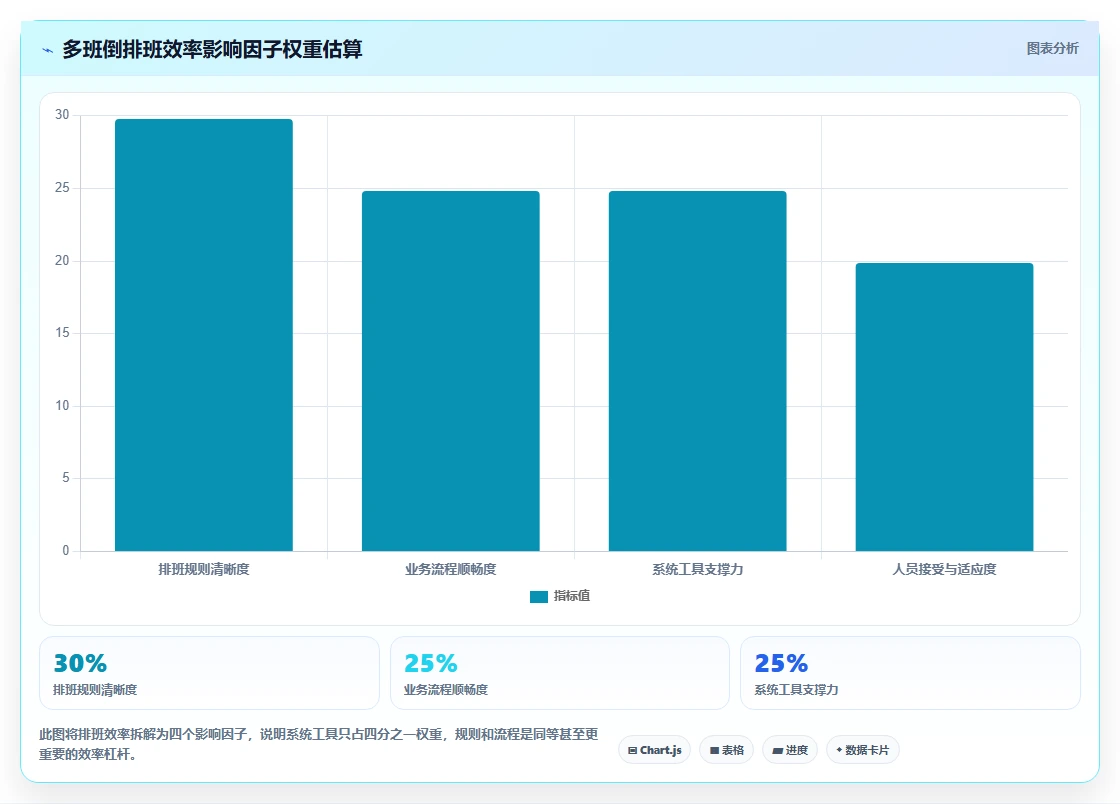Click the large 30% figure
The width and height of the screenshot is (1120, 804).
click(80, 663)
